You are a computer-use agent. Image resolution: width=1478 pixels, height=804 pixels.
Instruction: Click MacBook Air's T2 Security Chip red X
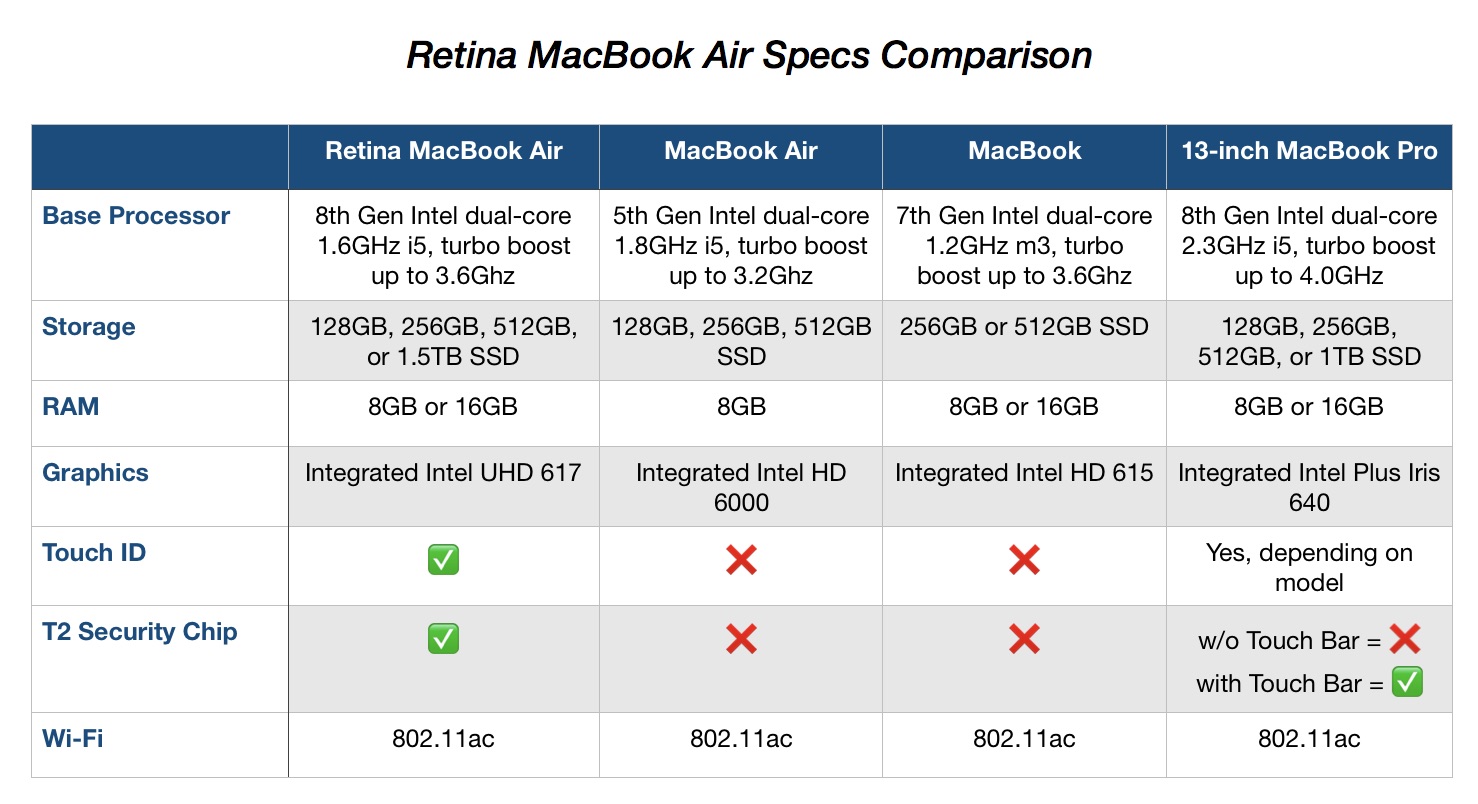click(x=741, y=639)
